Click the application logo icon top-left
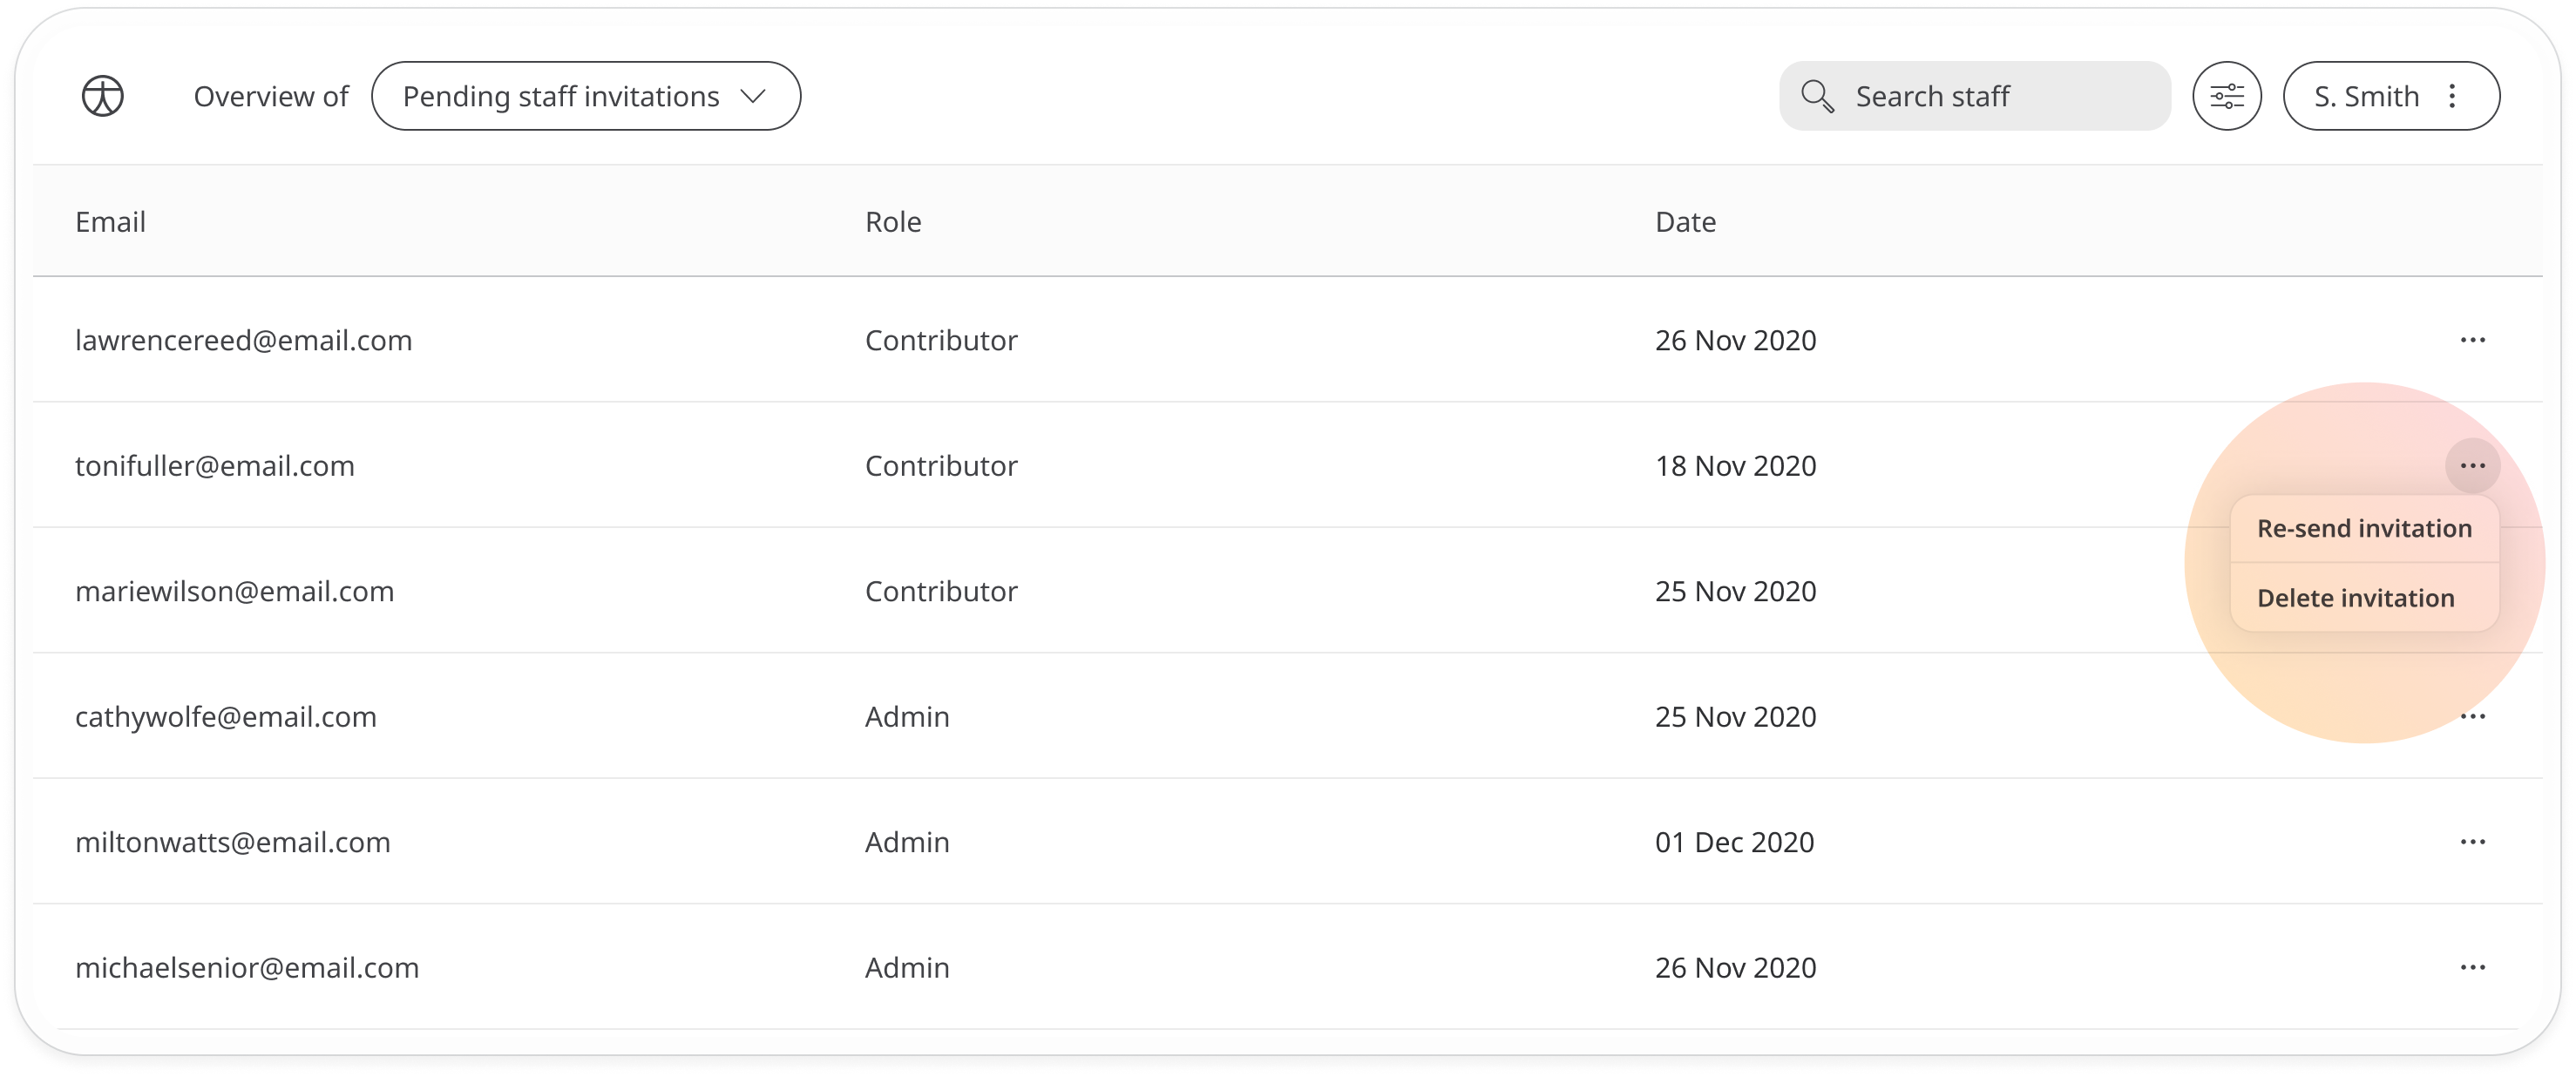This screenshot has width=2576, height=1077. click(x=102, y=95)
